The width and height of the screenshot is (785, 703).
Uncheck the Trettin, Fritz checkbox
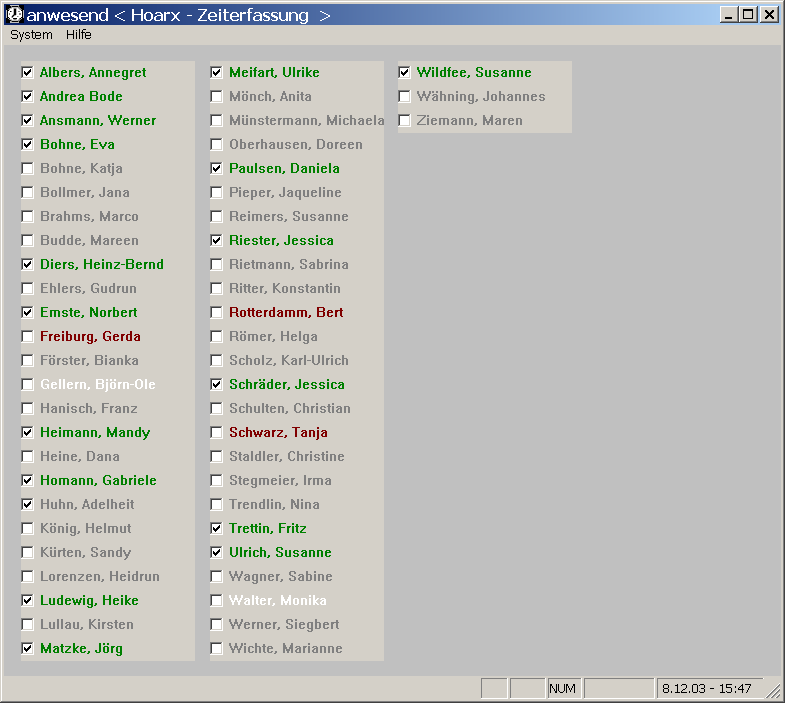216,529
